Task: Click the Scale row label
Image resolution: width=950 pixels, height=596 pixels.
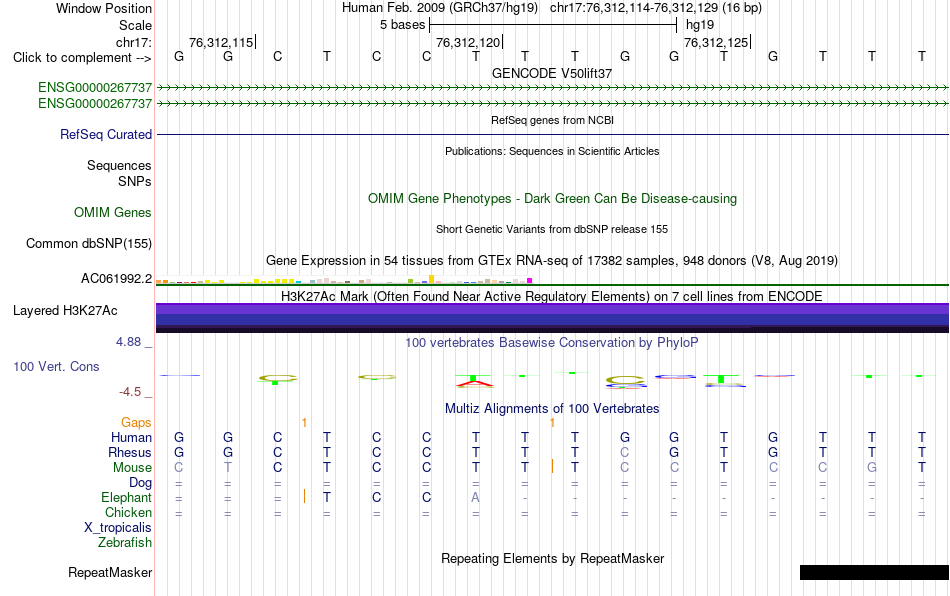Action: click(x=135, y=25)
